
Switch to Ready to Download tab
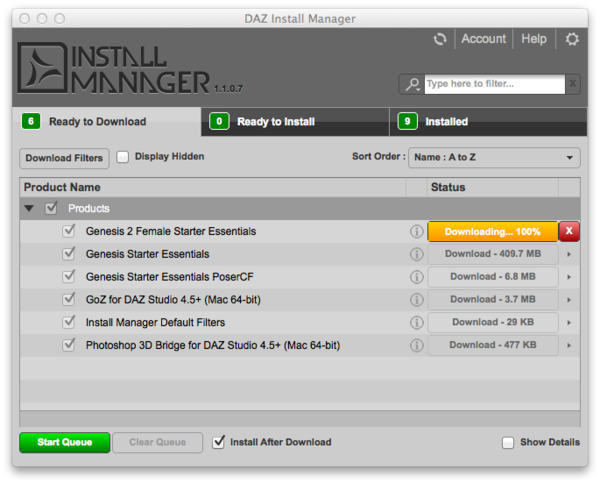(x=107, y=122)
